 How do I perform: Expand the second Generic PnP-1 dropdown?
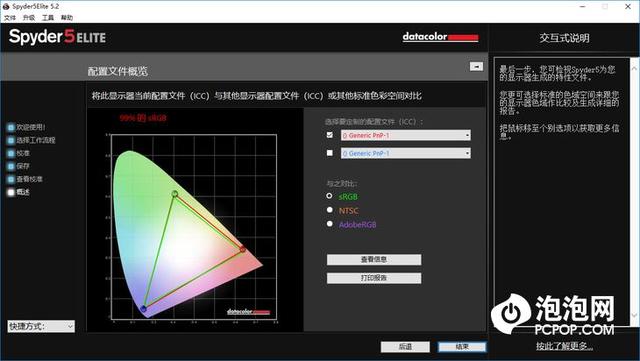click(x=406, y=153)
